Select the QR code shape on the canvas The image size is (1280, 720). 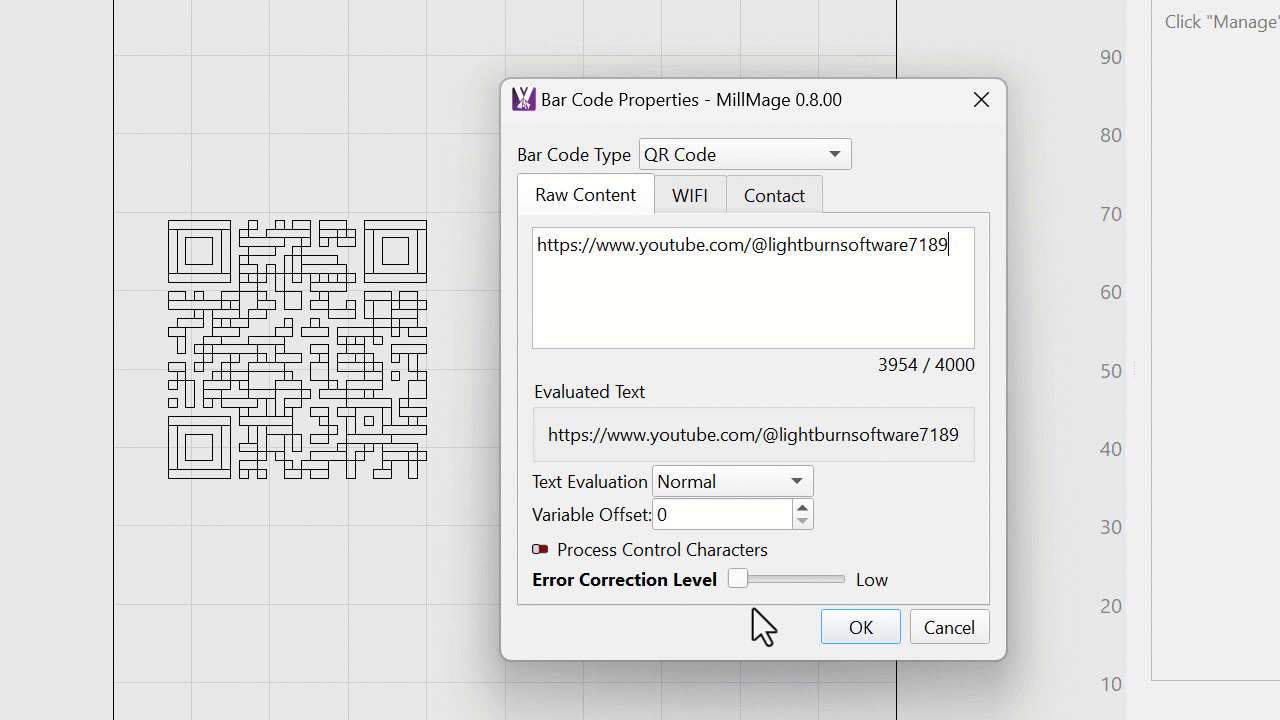tap(297, 349)
